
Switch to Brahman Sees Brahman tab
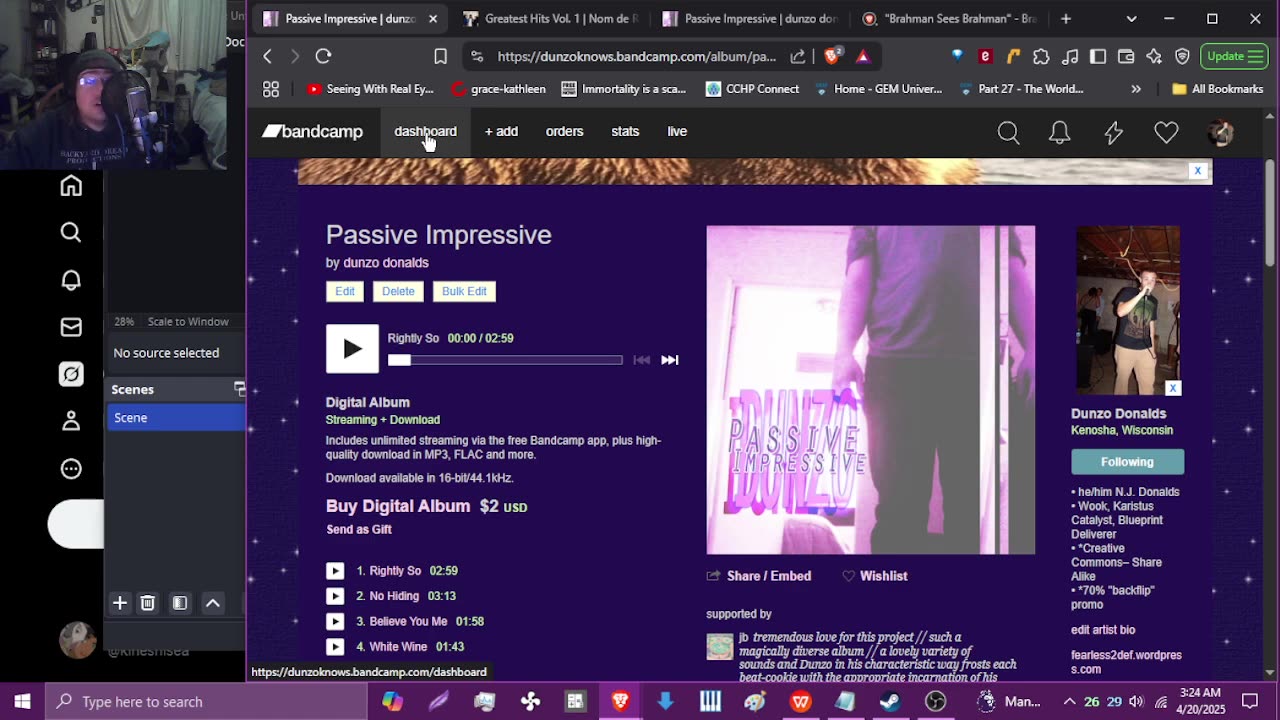tap(950, 18)
